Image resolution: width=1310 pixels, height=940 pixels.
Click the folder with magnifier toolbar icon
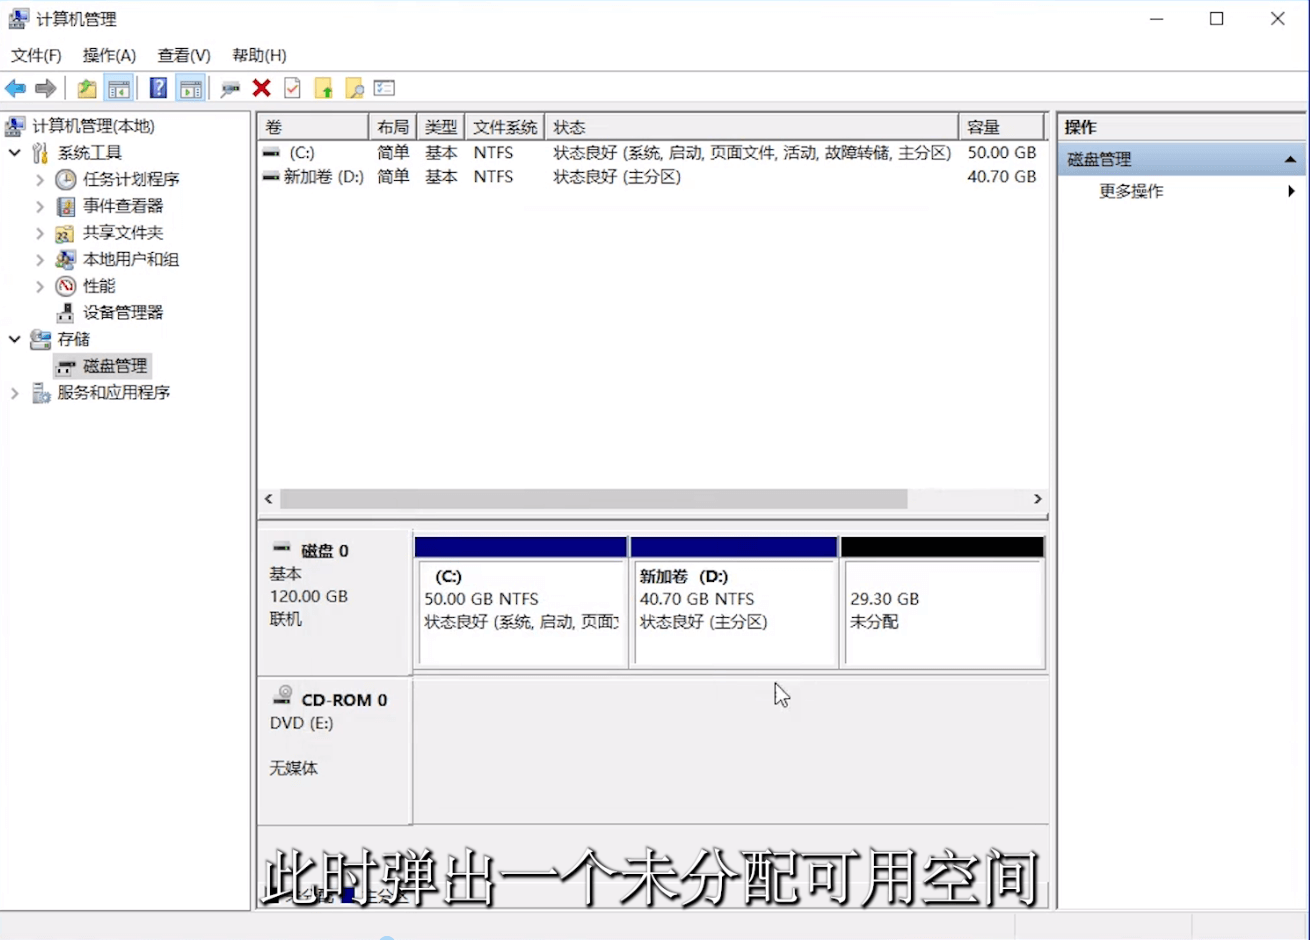(x=354, y=88)
